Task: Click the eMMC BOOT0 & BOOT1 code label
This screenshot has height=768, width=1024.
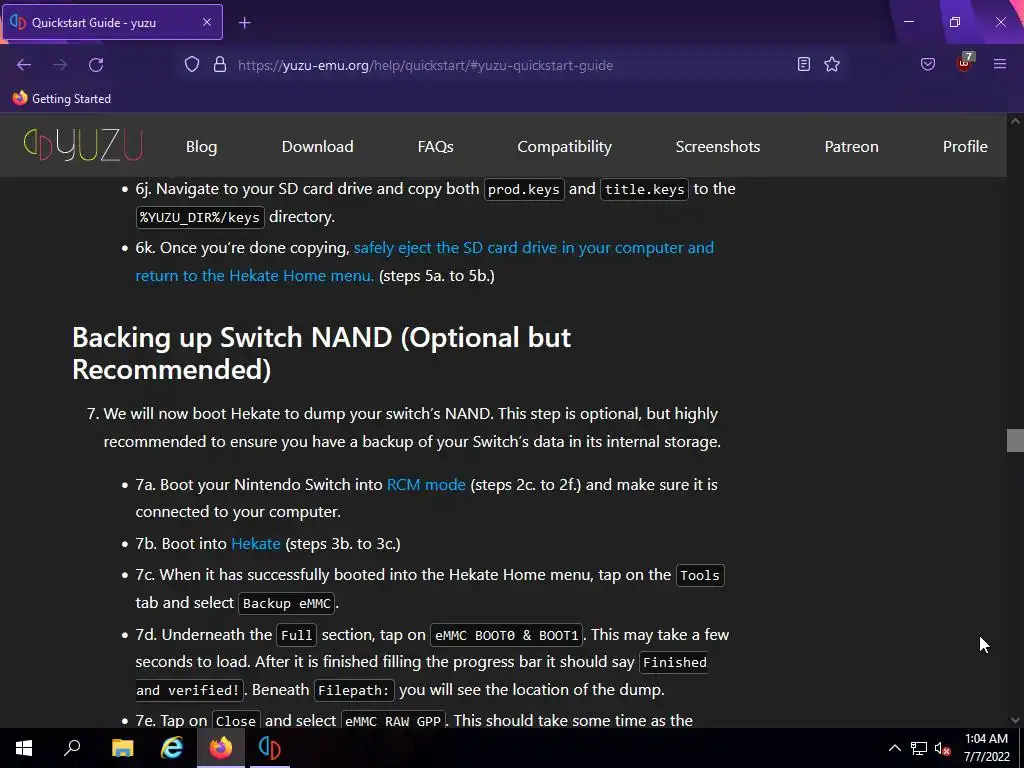Action: [x=507, y=635]
